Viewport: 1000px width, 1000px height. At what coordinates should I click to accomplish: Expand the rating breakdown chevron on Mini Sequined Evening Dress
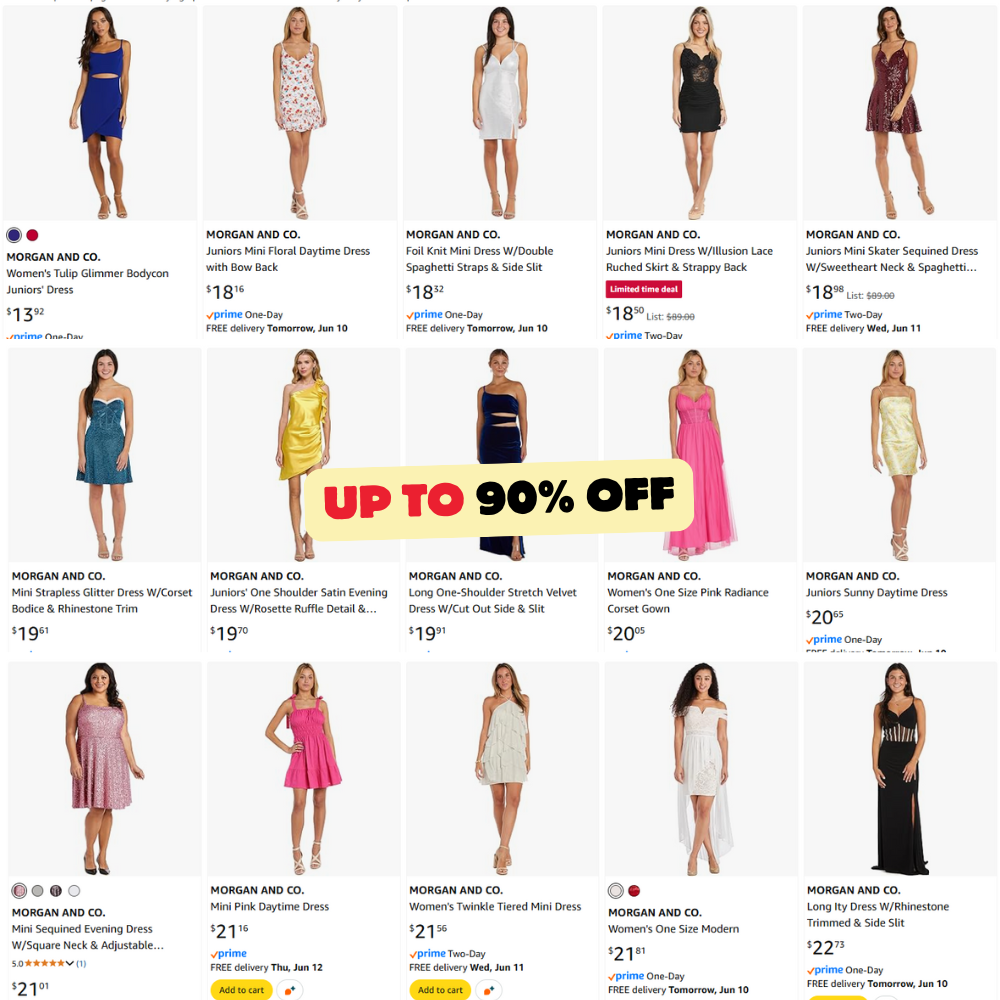[70, 964]
